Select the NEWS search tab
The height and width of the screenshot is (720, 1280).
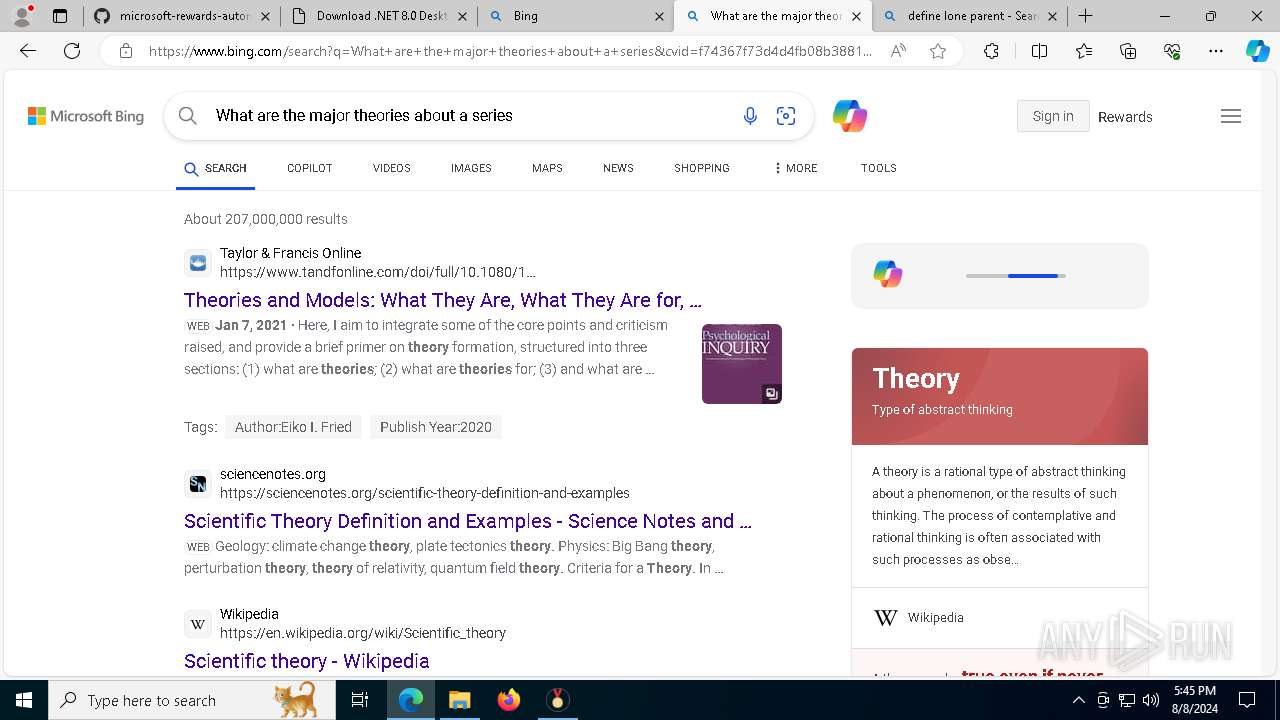coord(618,168)
